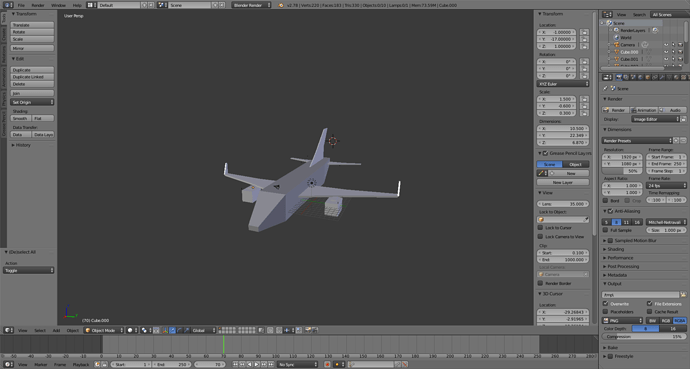Select the rotate manipulator icon

point(180,330)
